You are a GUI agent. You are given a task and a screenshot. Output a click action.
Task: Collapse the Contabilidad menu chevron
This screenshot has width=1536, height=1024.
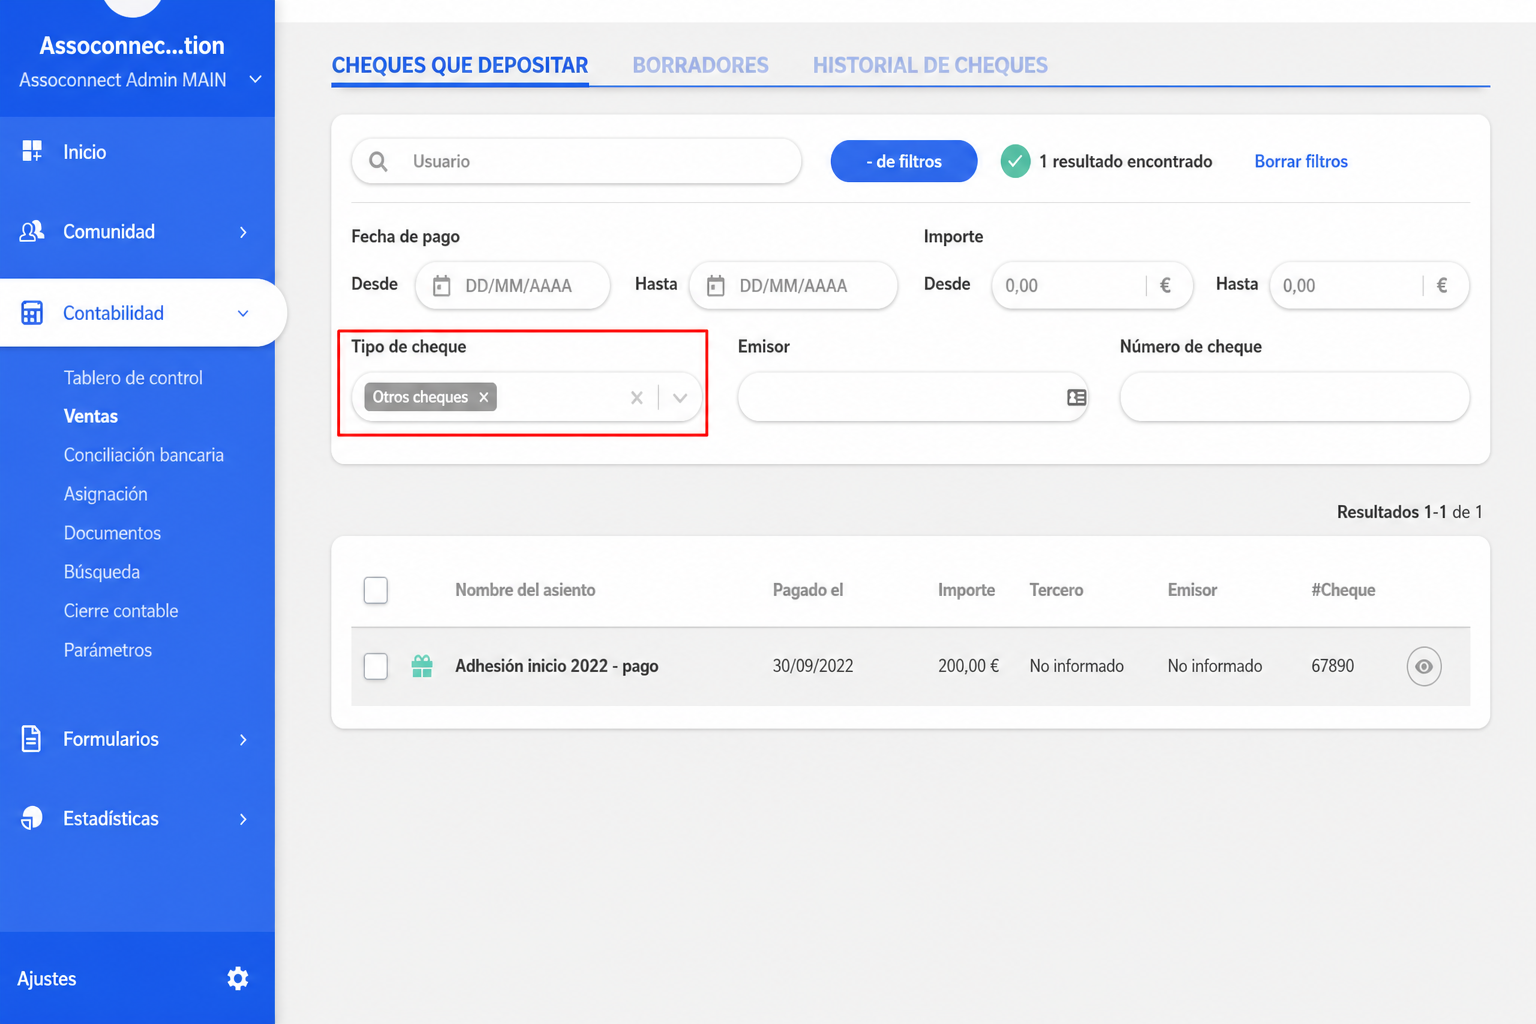243,313
